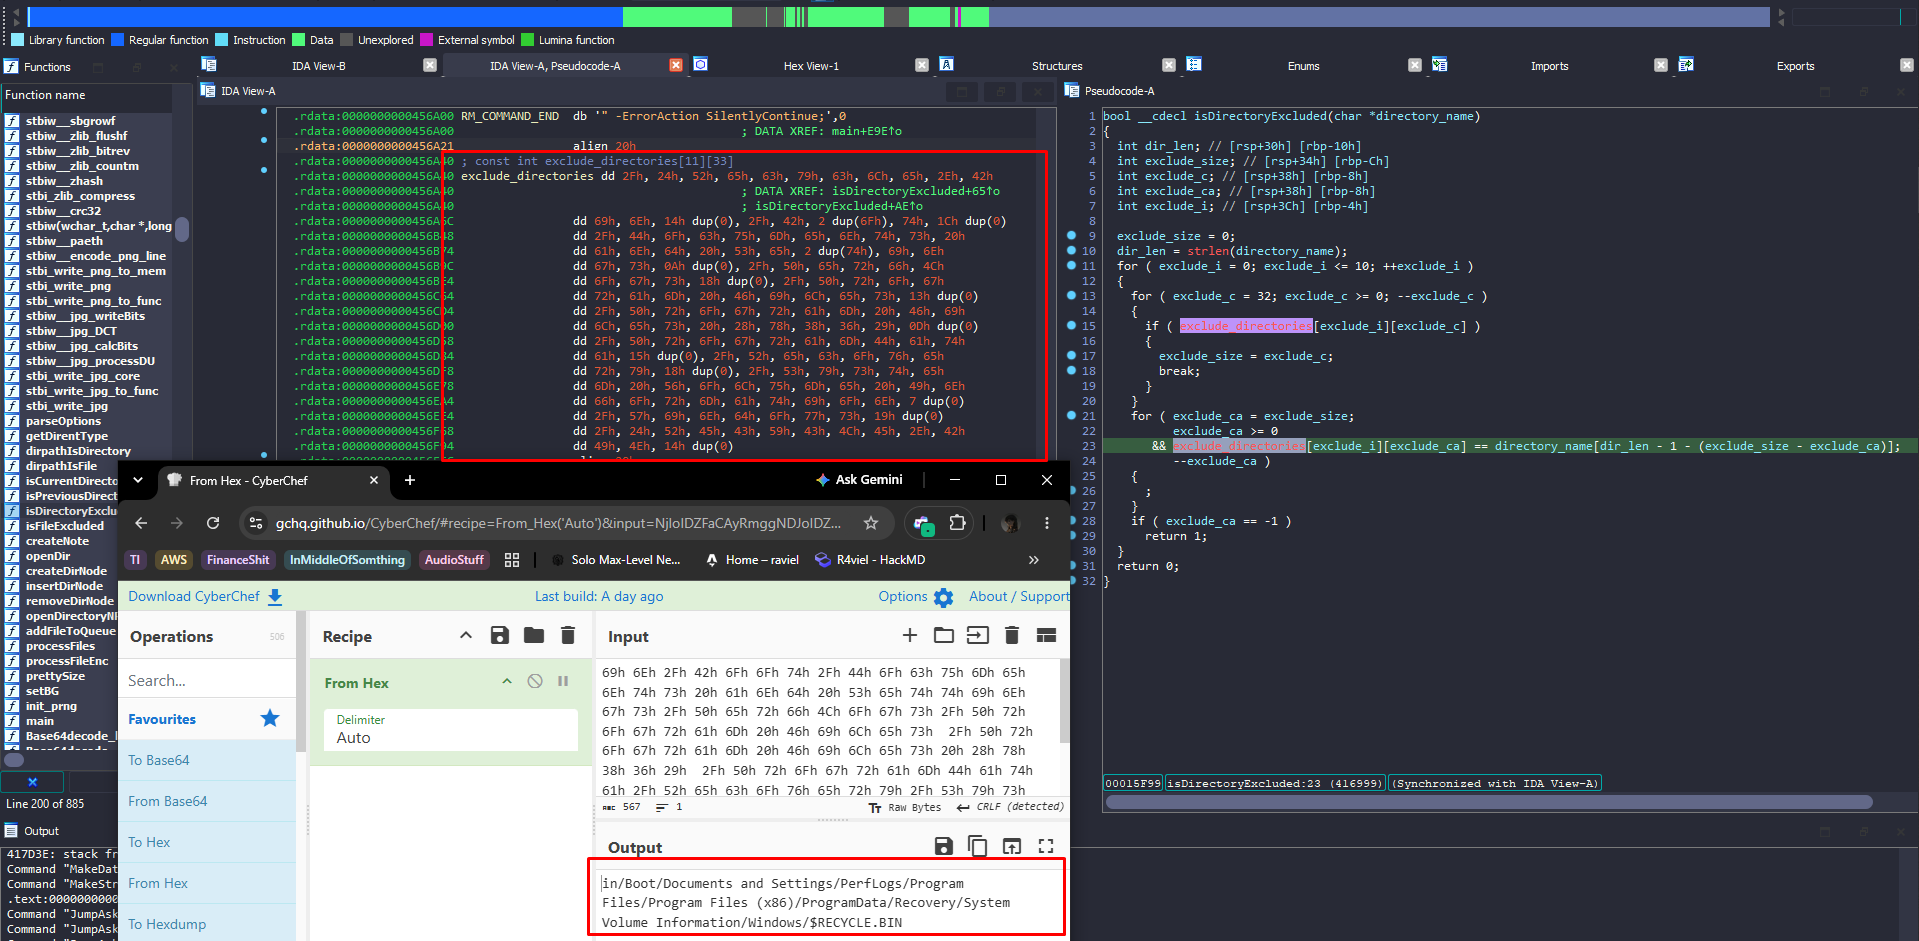1919x941 pixels.
Task: Copy raw output to clipboard
Action: coord(978,846)
